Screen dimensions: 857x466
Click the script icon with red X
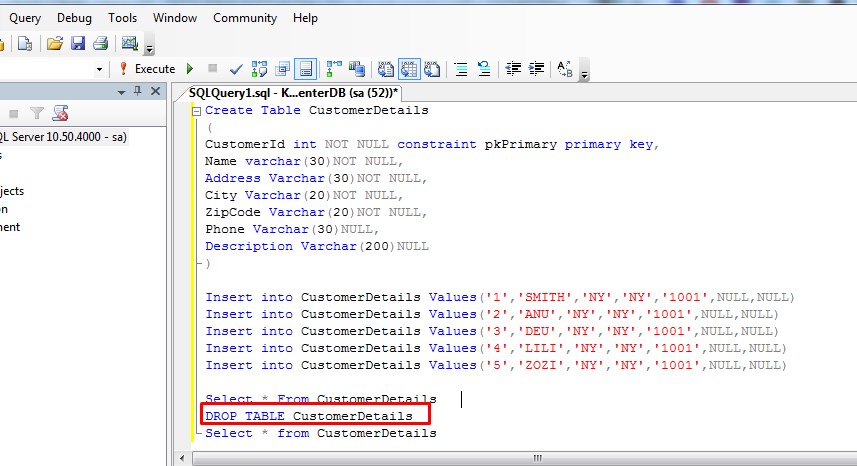pyautogui.click(x=60, y=113)
